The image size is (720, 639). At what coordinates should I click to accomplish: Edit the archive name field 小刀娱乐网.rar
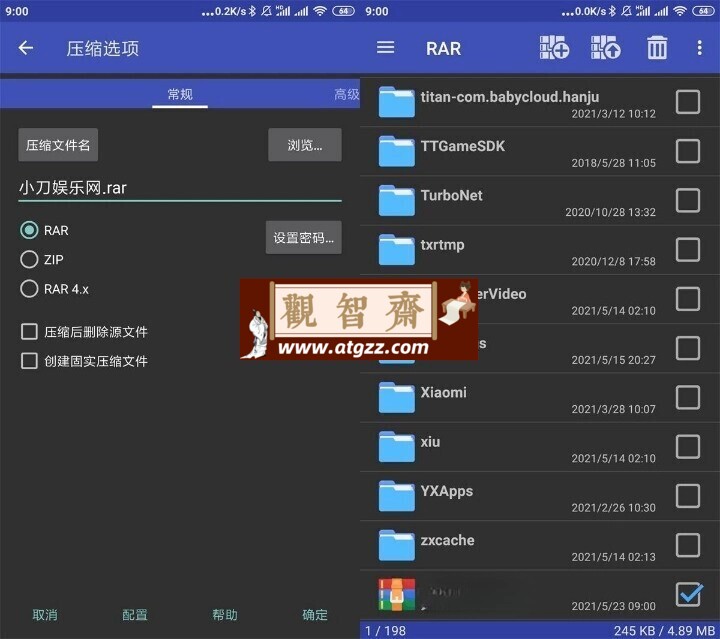click(x=180, y=188)
